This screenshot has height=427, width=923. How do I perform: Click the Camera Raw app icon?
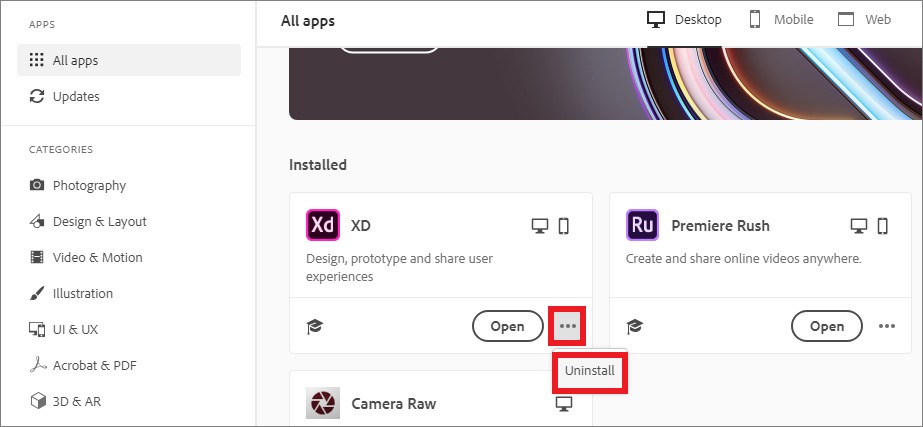(x=323, y=403)
